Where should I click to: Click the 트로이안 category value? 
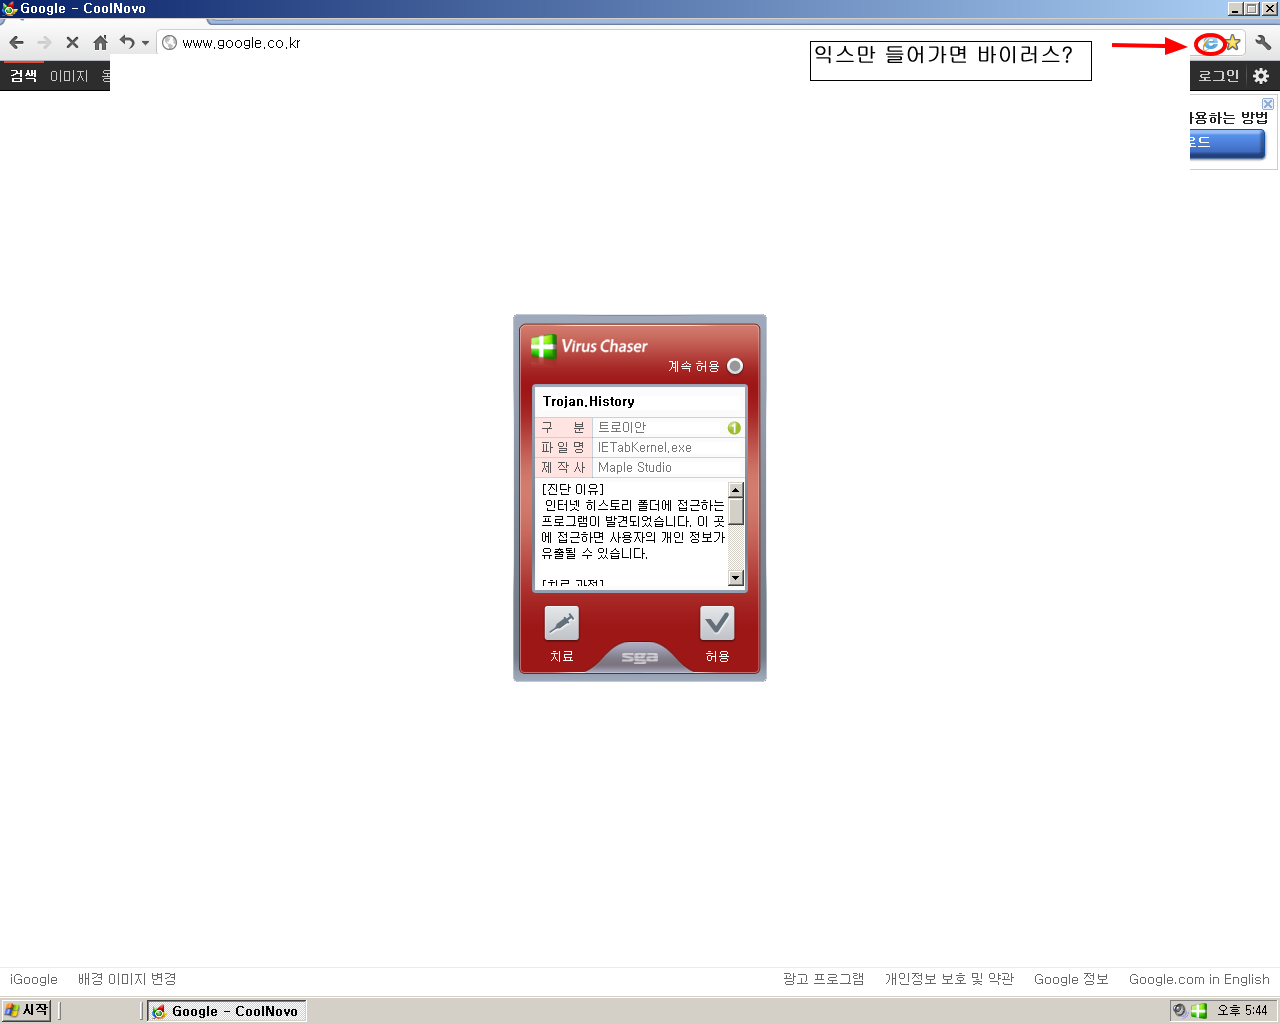coord(622,428)
